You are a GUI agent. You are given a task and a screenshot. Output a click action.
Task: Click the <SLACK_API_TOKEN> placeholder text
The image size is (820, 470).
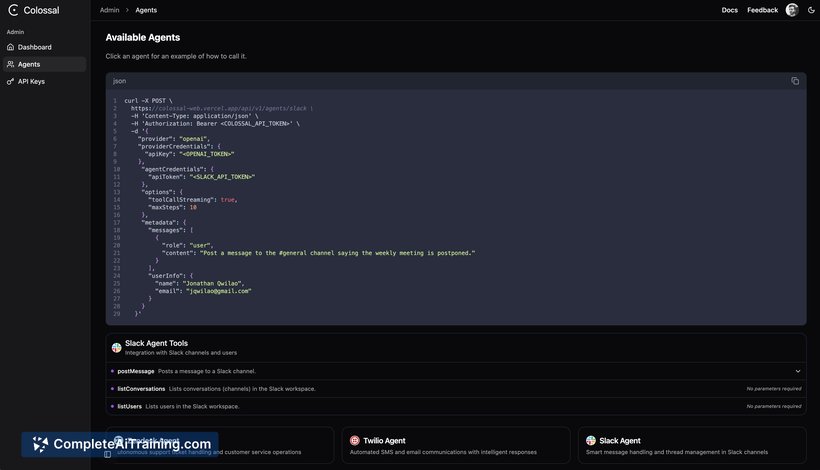coord(222,177)
